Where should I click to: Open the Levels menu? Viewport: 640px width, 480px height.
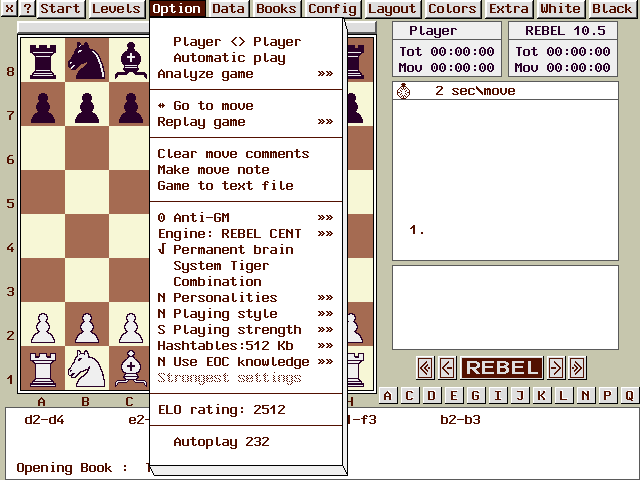116,9
